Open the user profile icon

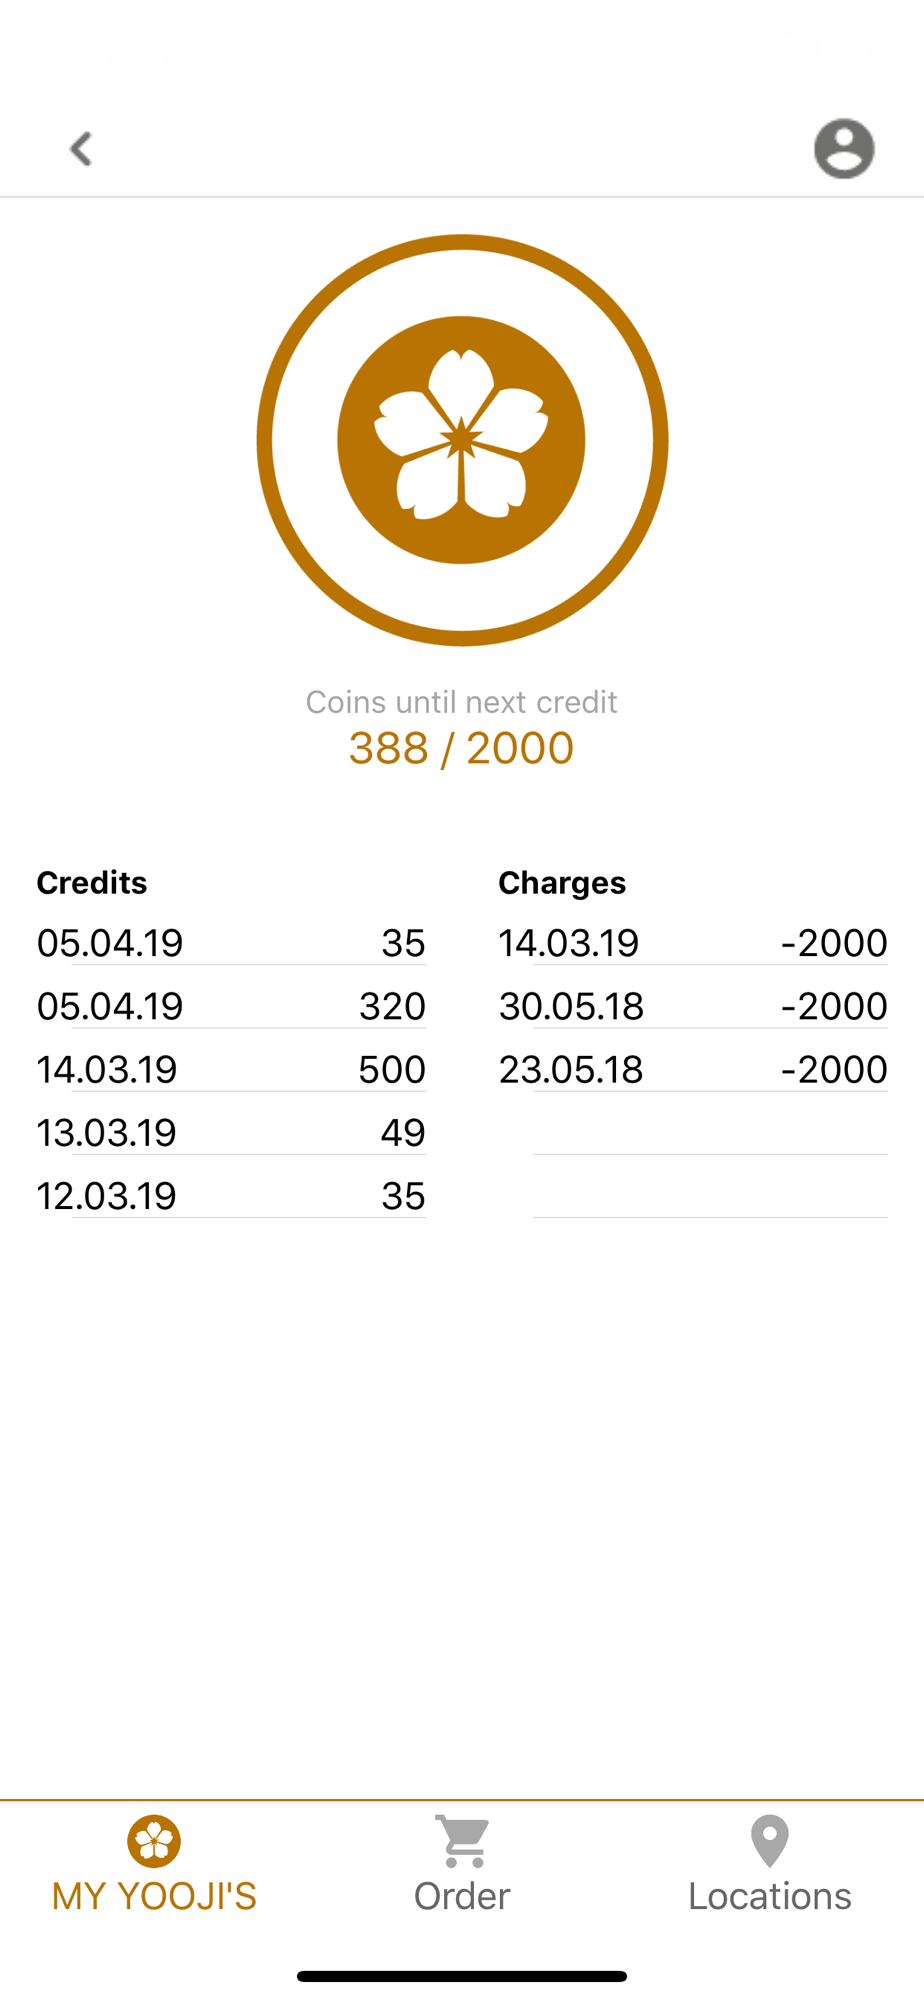pyautogui.click(x=844, y=149)
